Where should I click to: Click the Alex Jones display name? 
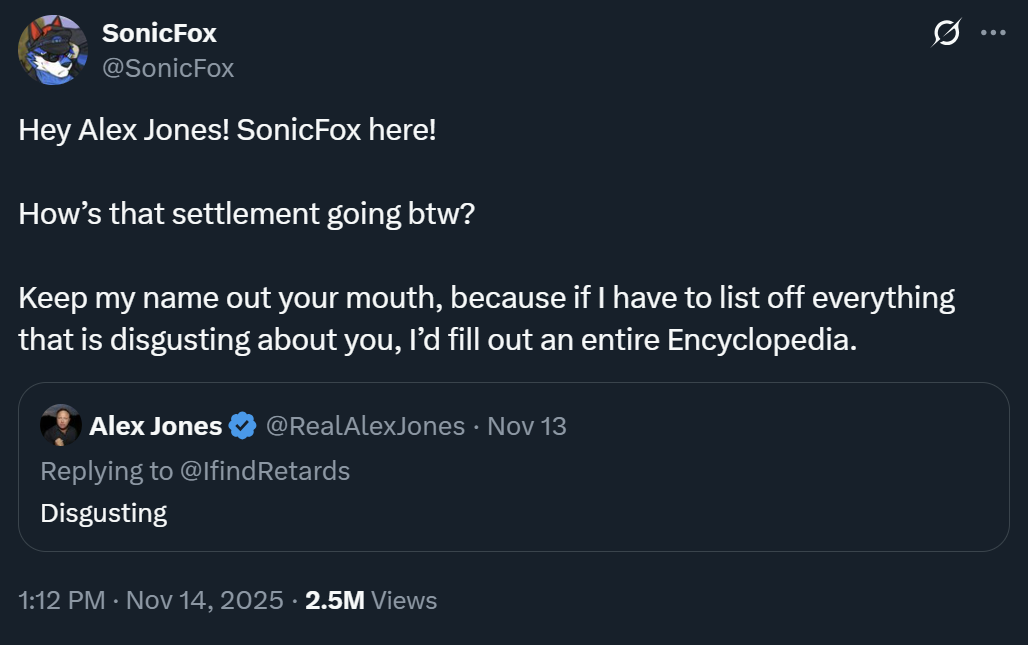point(156,426)
